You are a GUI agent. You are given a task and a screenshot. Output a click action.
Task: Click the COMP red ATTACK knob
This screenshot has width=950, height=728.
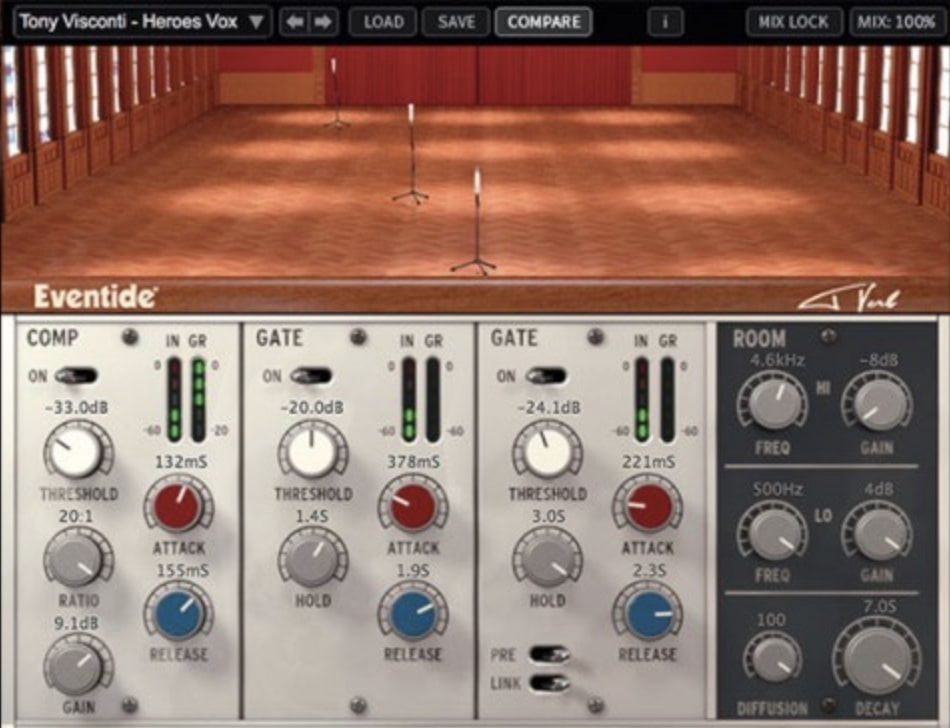[x=179, y=506]
